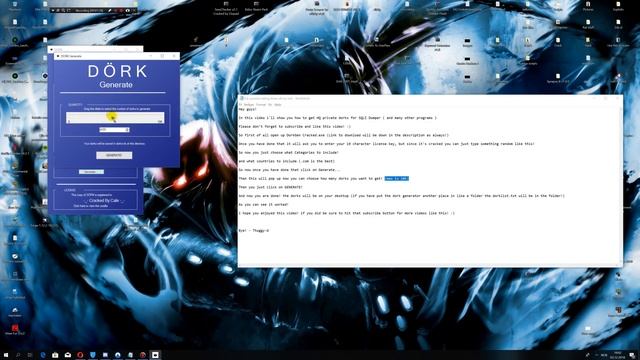
Task: Click the taskbar search icon
Action: click(18, 355)
